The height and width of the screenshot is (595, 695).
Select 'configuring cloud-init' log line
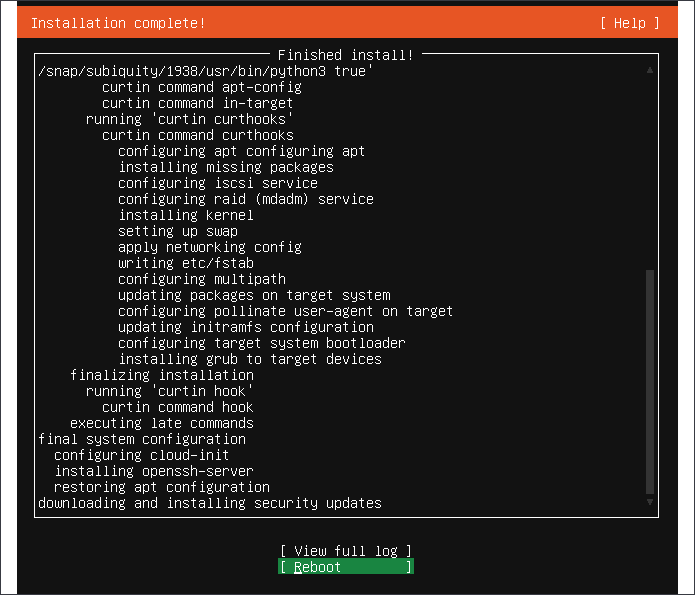pos(141,455)
